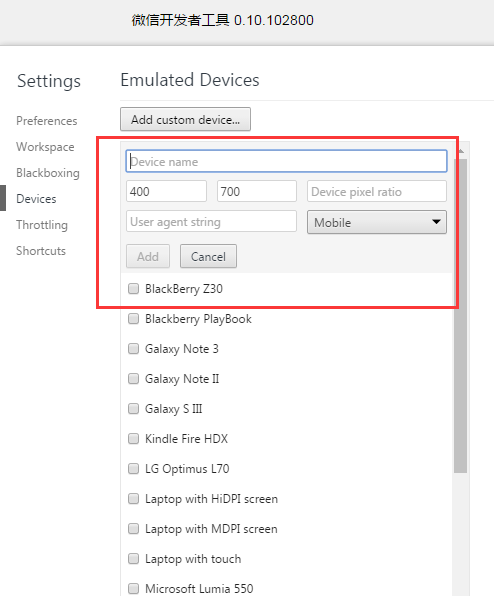494x596 pixels.
Task: Switch to the Throttling settings tab
Action: 42,225
